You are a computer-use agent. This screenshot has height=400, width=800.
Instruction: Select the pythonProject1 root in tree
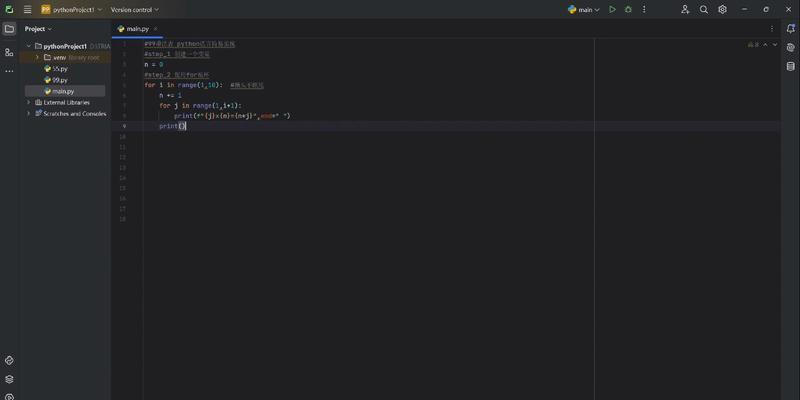(65, 46)
